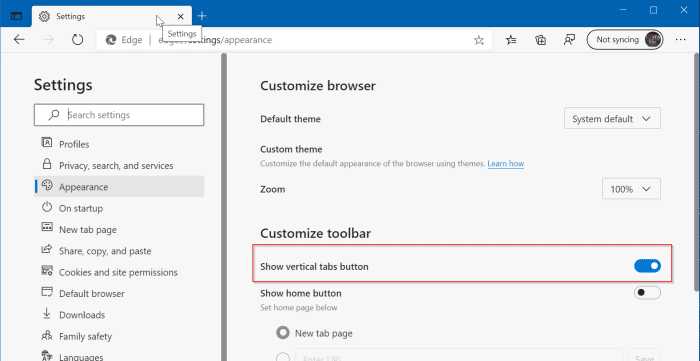
Task: Add this page to favorites star
Action: (x=479, y=40)
